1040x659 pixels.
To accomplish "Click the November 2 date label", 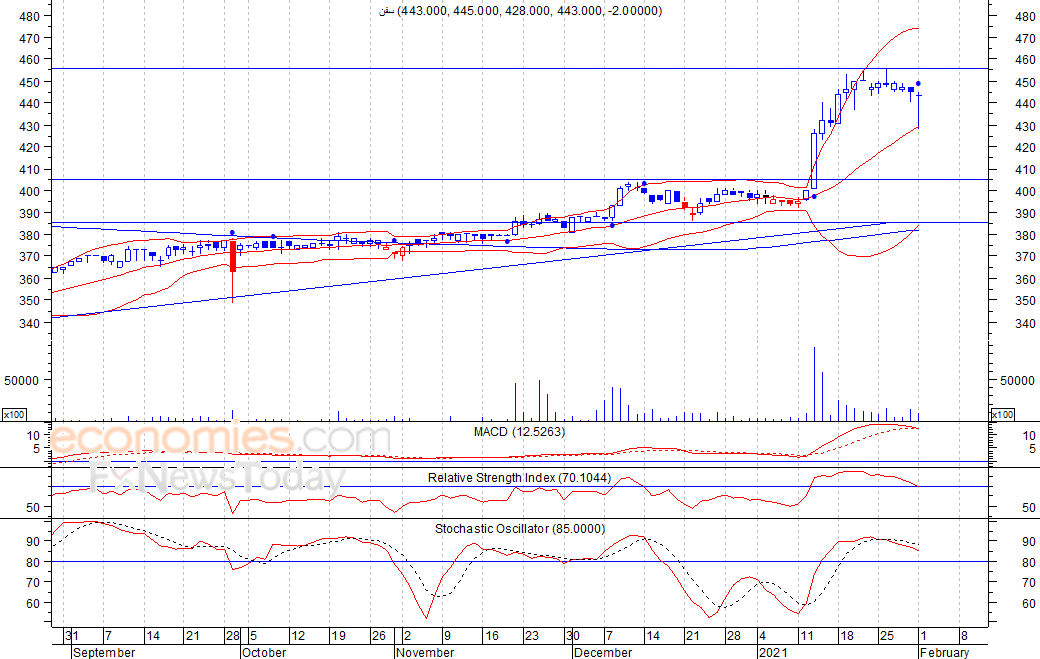I will coord(407,636).
